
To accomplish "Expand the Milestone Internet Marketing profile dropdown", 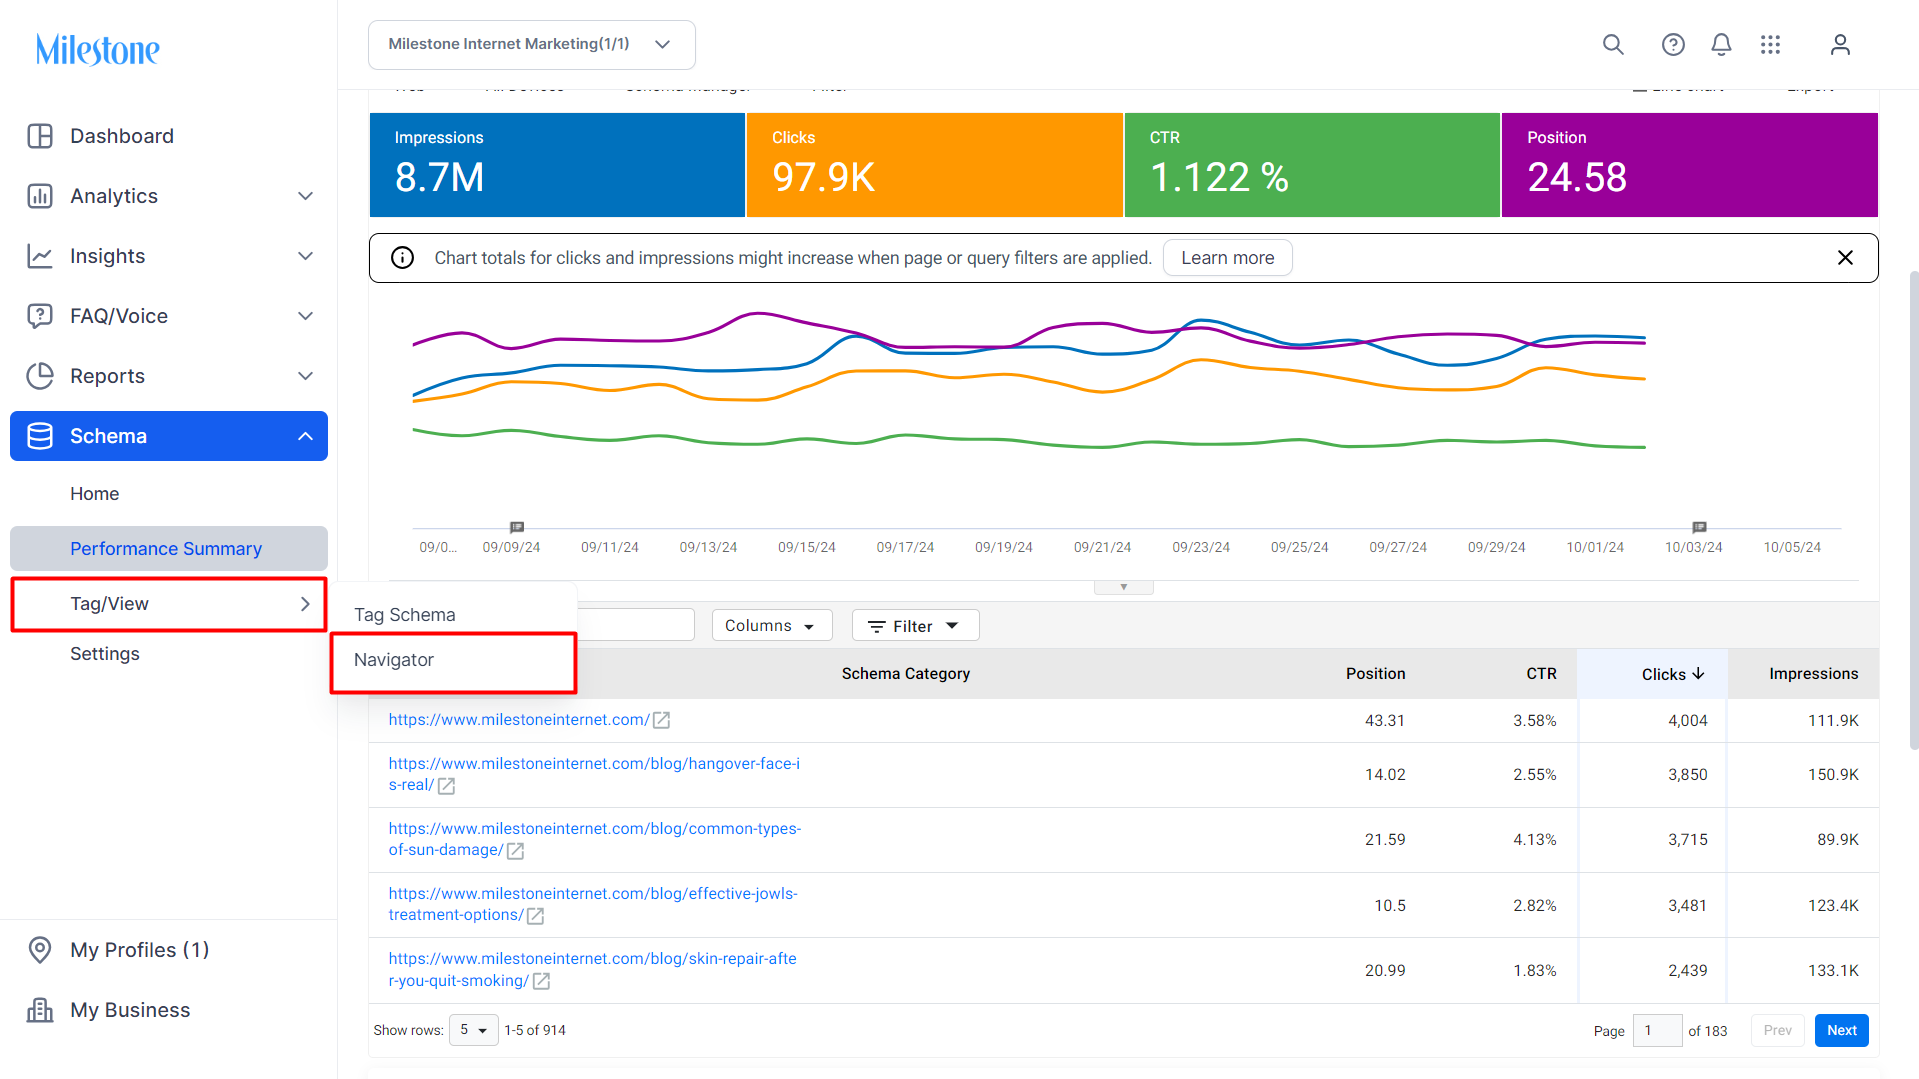I will [532, 45].
